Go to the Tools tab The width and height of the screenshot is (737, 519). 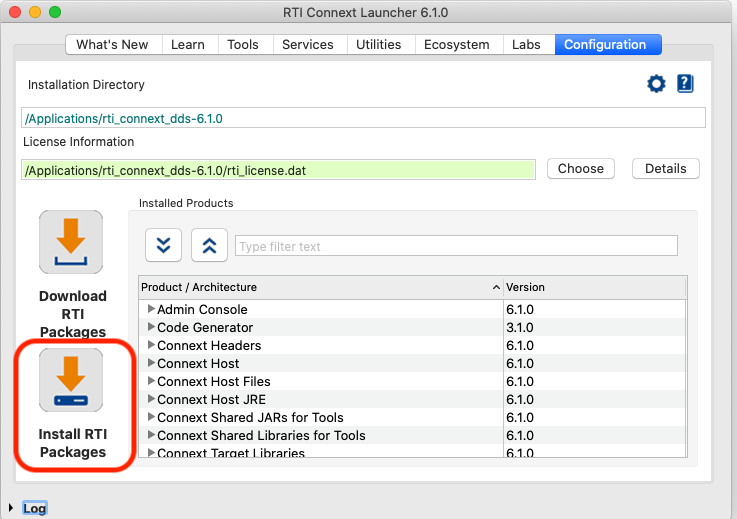[243, 45]
